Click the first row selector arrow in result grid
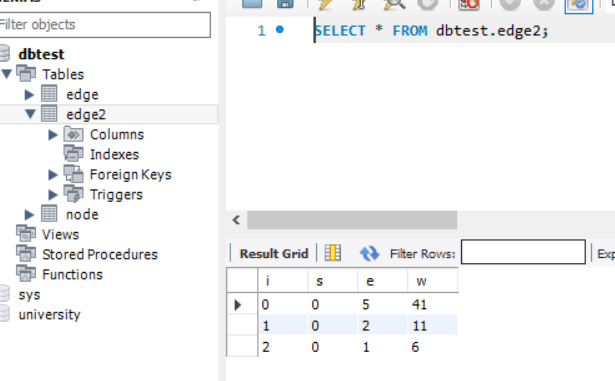The width and height of the screenshot is (615, 381). click(x=238, y=305)
